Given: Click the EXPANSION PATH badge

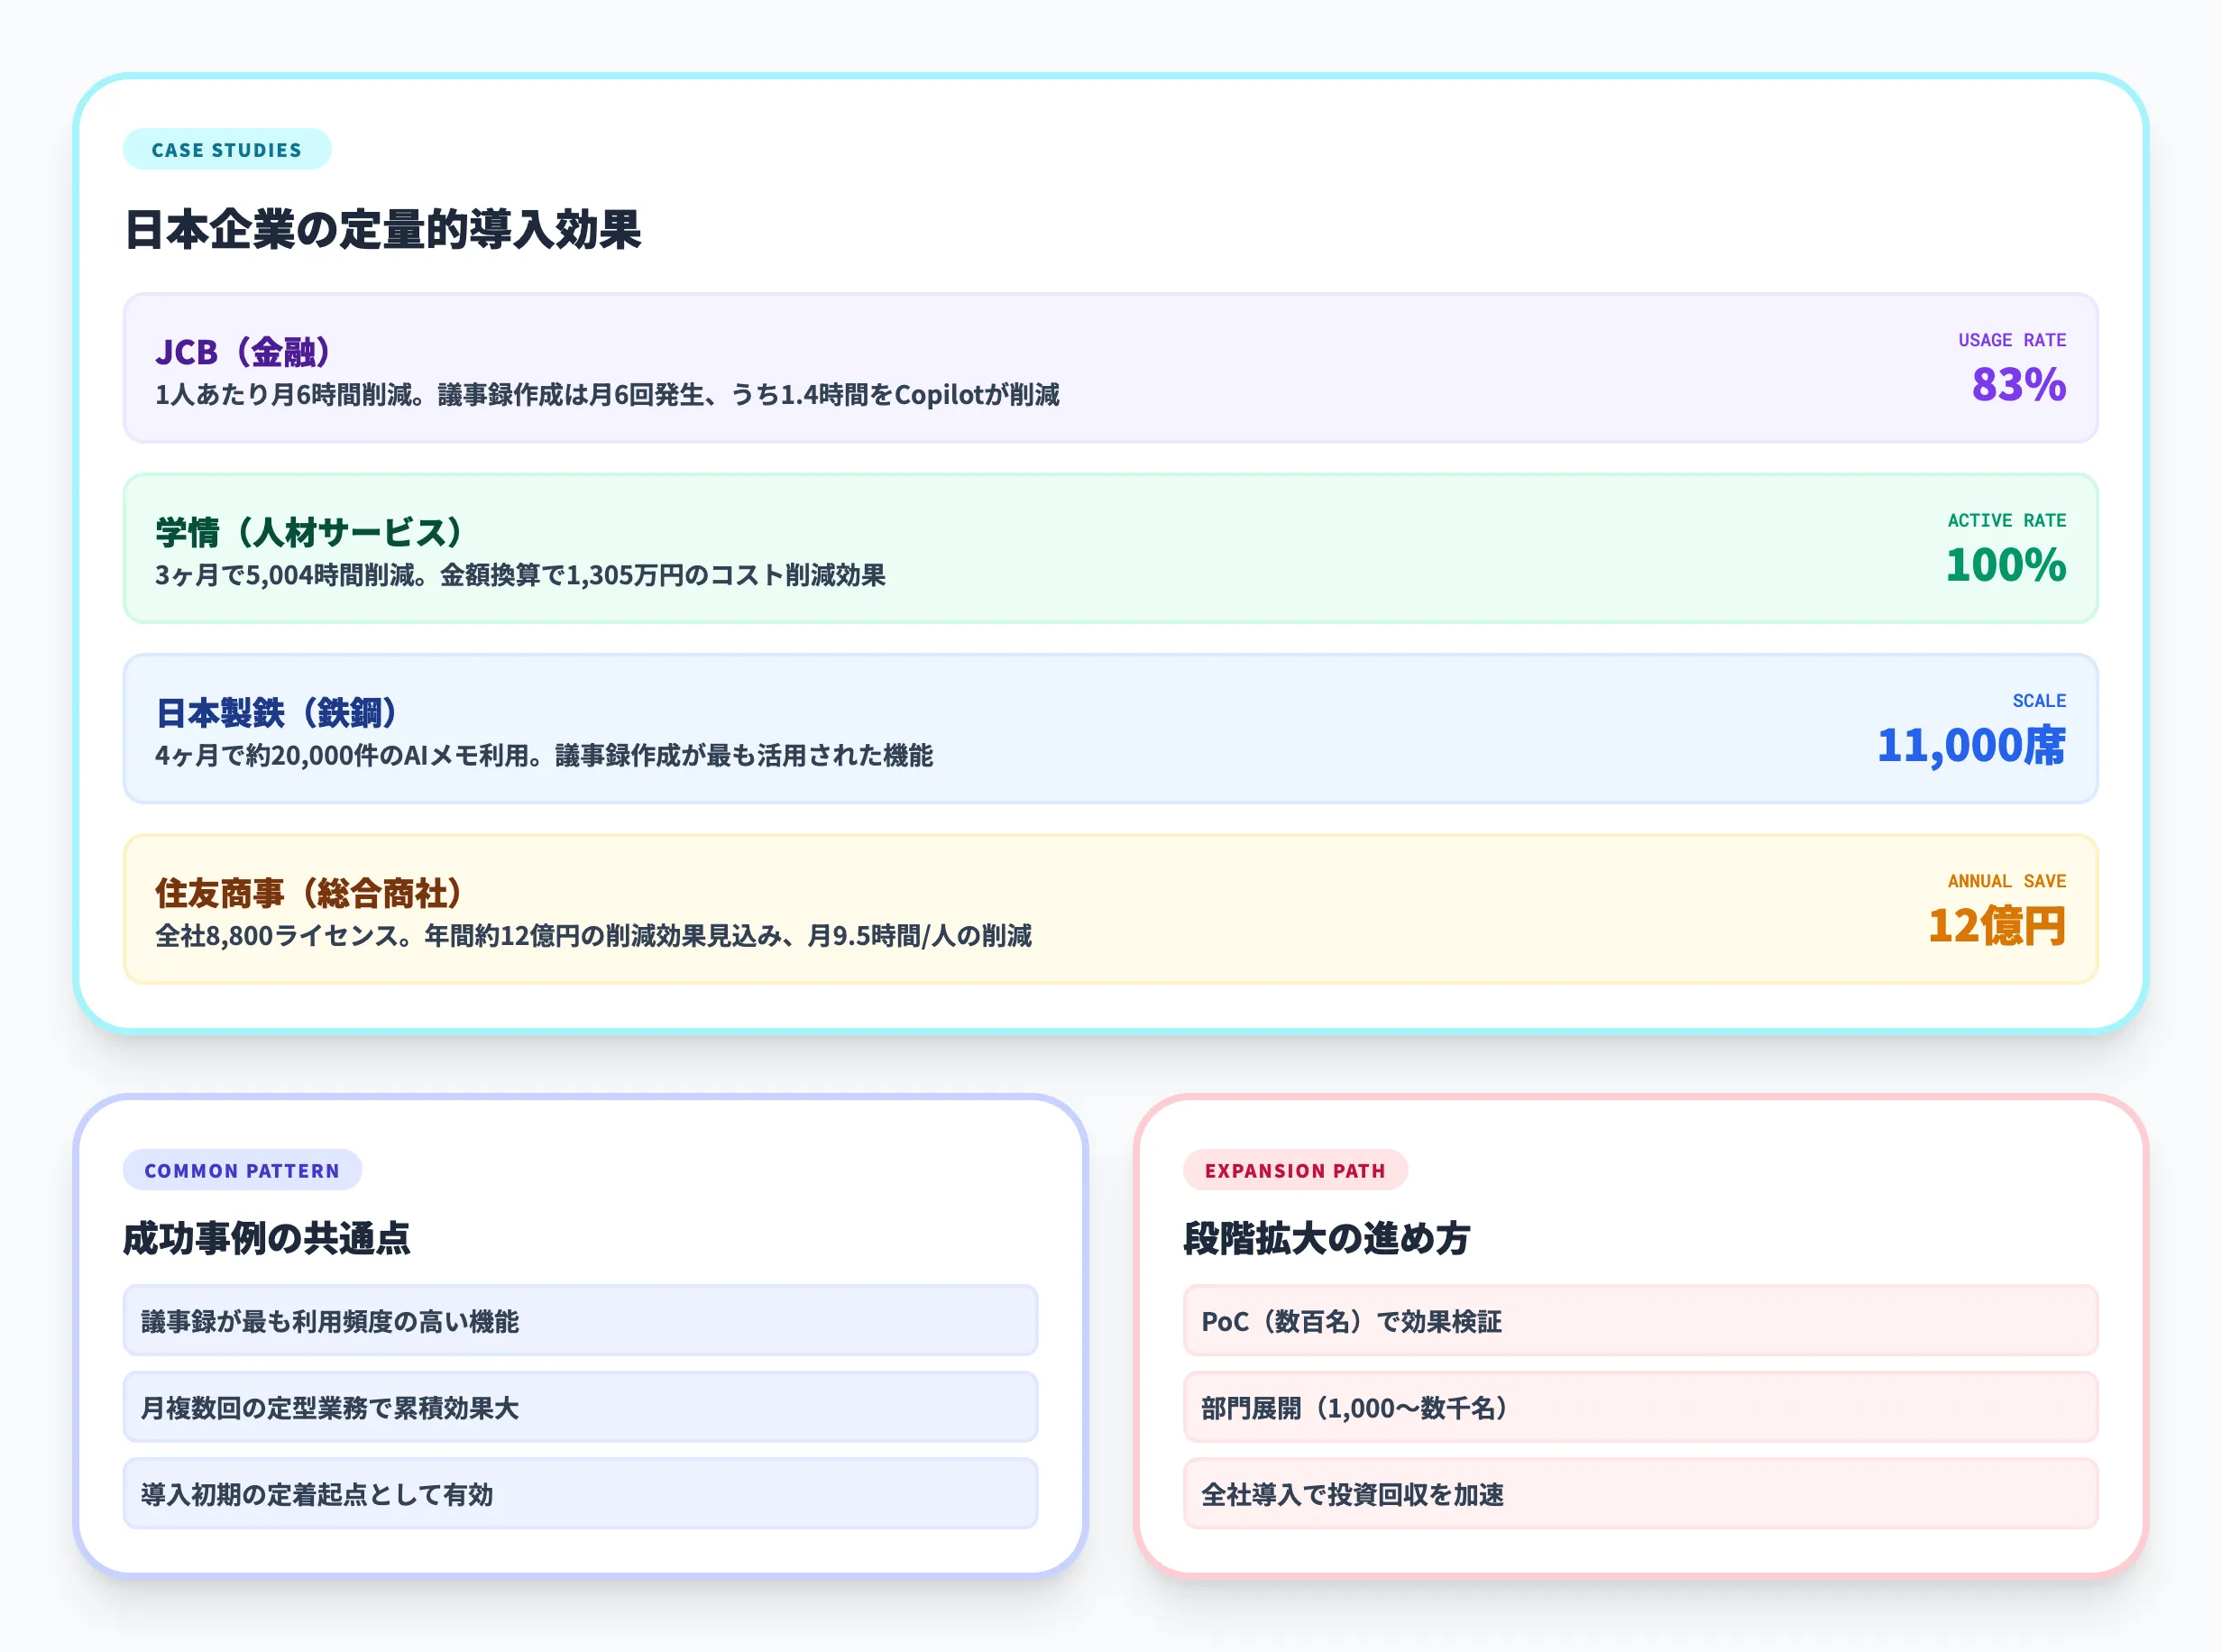Looking at the screenshot, I should (x=1295, y=1171).
